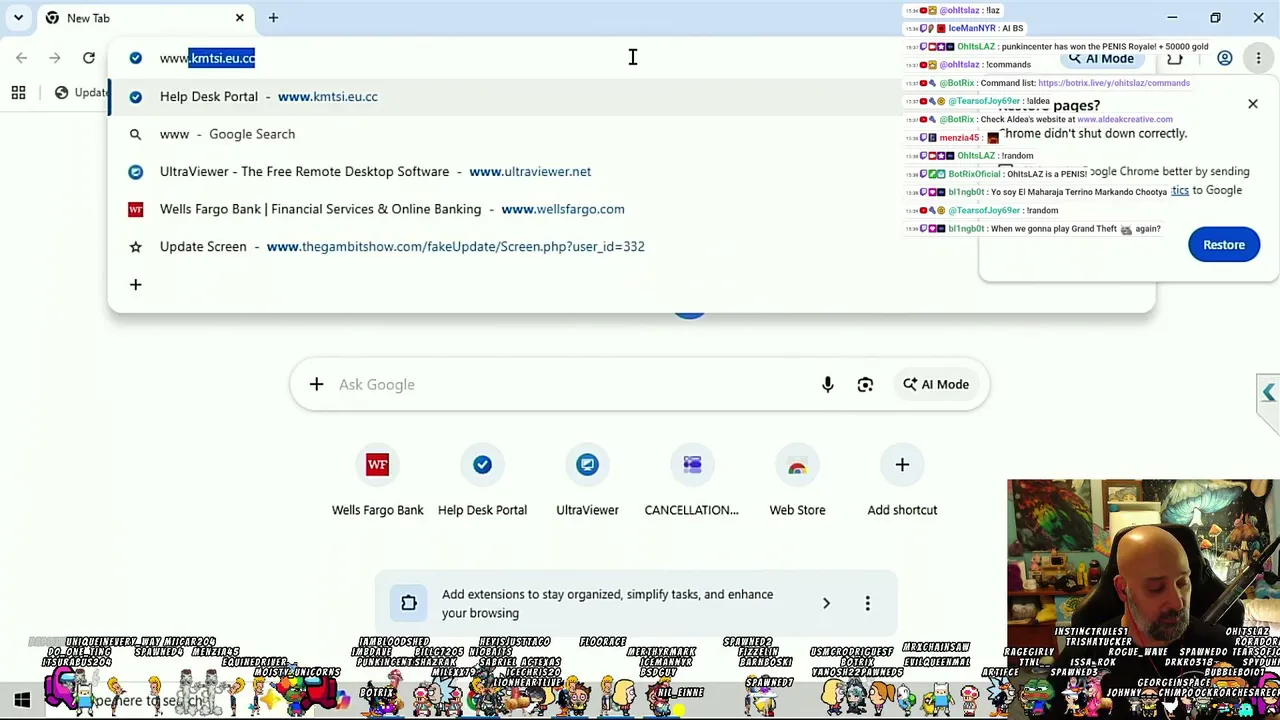Image resolution: width=1280 pixels, height=720 pixels.
Task: Click the plus icon below the suggestions
Action: (x=136, y=285)
